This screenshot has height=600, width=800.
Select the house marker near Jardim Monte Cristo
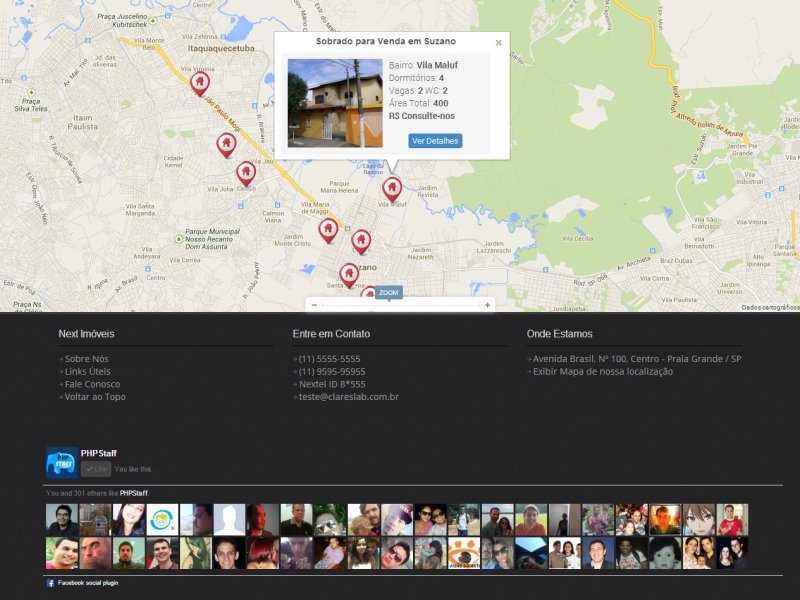click(328, 230)
